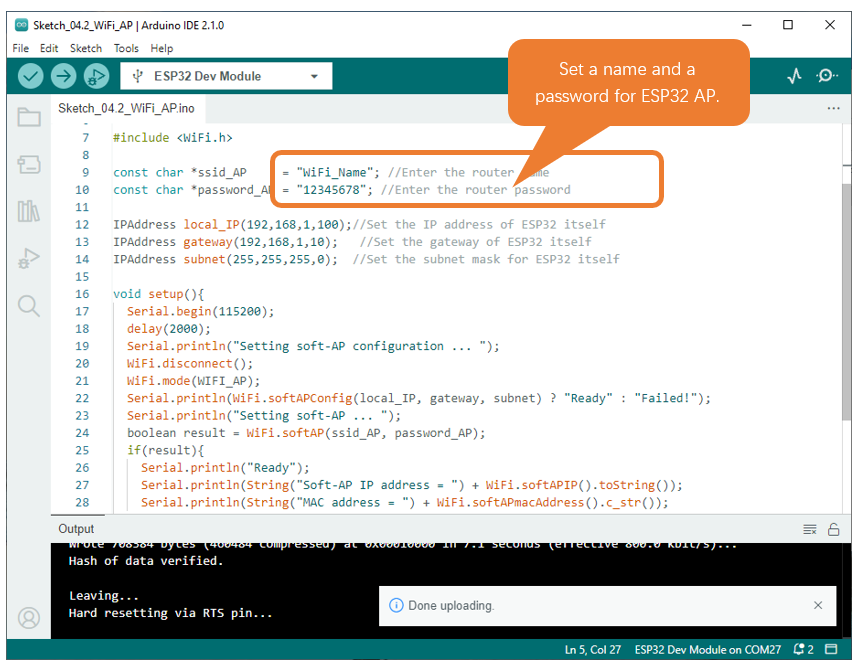This screenshot has height=665, width=861.
Task: Open the Serial Plotter
Action: 794,76
